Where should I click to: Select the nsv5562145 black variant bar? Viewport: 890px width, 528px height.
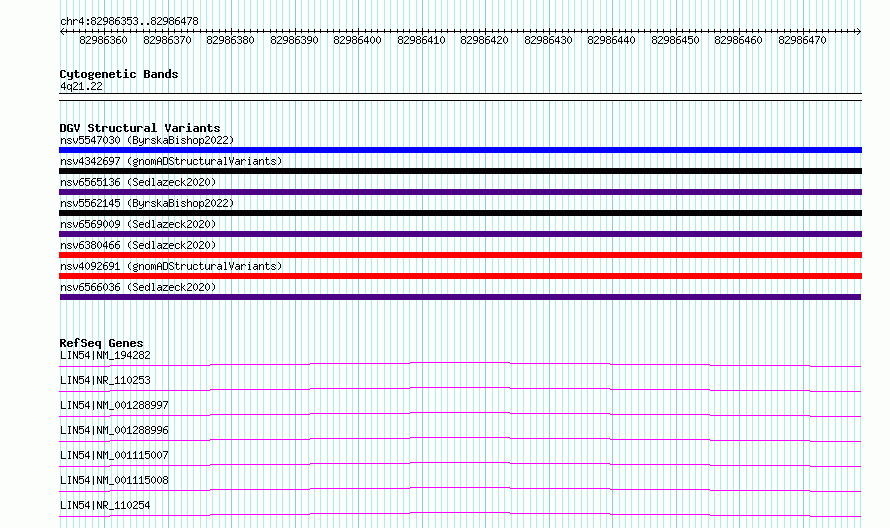pyautogui.click(x=460, y=213)
